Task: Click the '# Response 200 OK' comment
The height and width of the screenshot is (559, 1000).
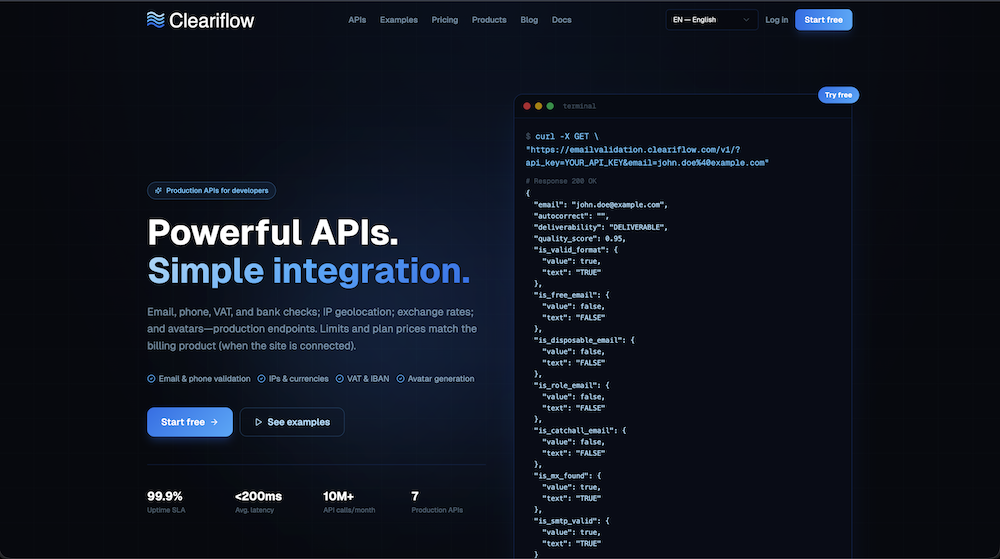Action: tap(561, 181)
